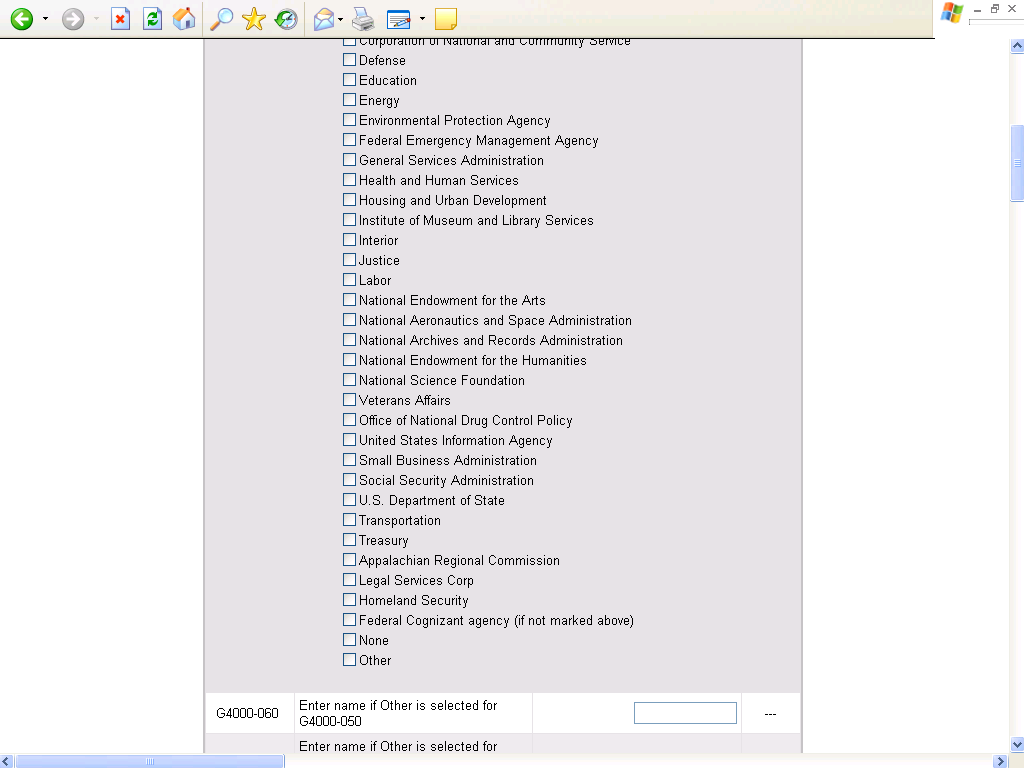Tick Legal Services Corp checkbox
The width and height of the screenshot is (1024, 768).
click(349, 579)
